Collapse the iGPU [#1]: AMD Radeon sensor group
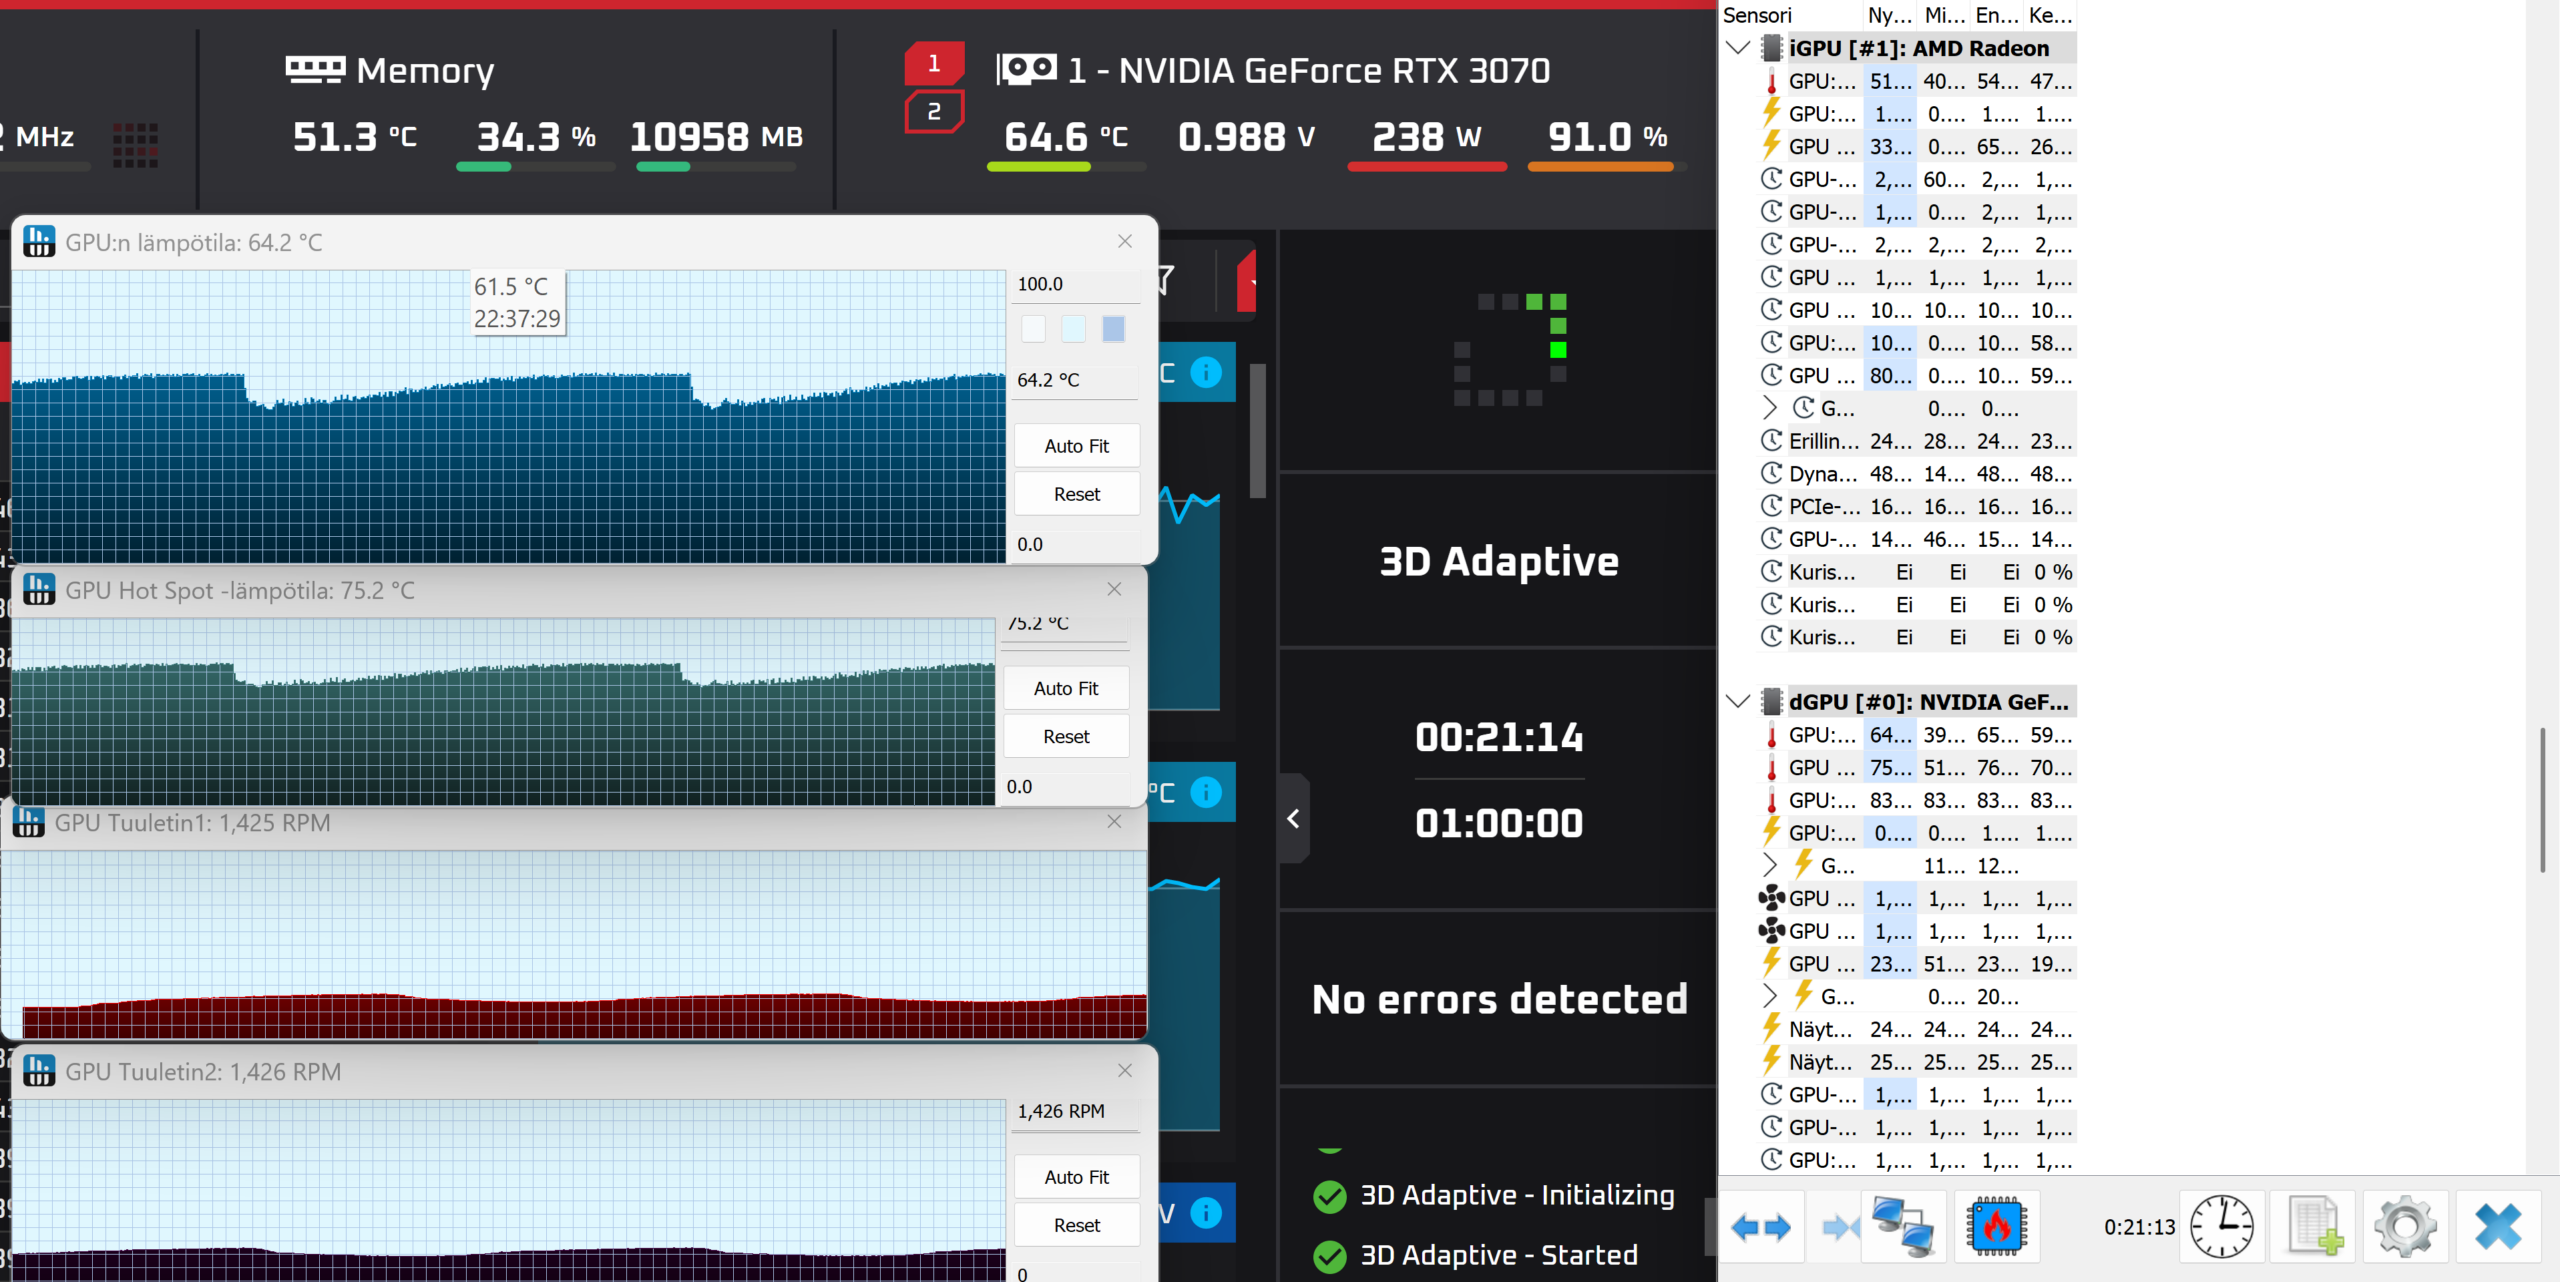 tap(1738, 48)
